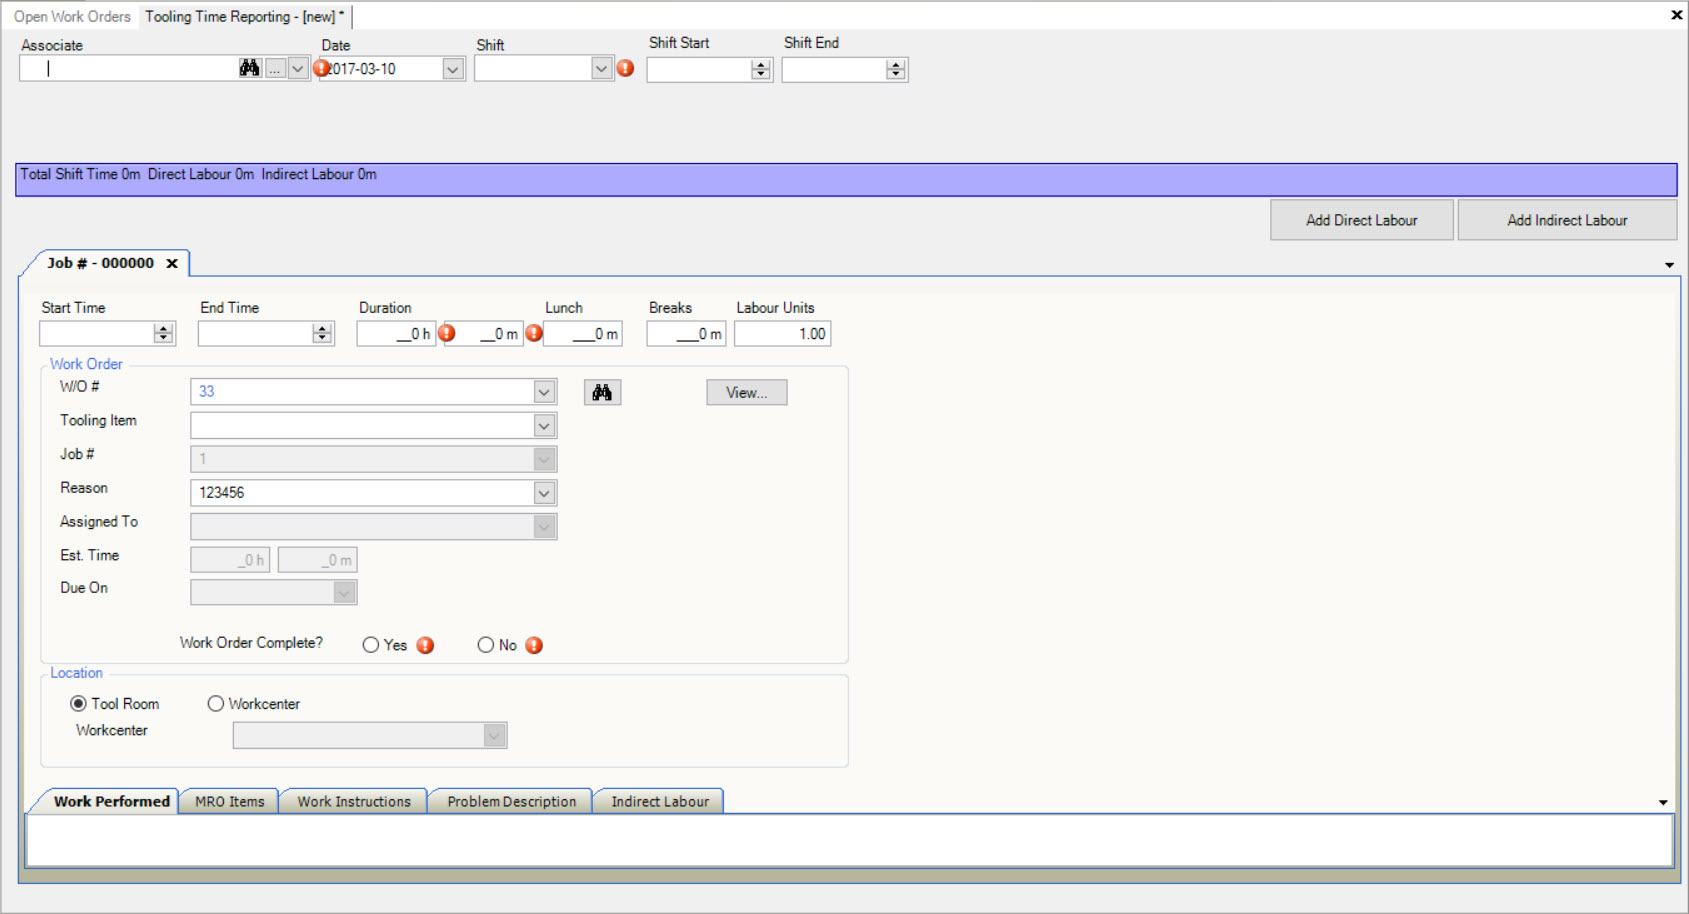Select the Tool Room location radio button
Screen dimensions: 1689x914
coord(78,704)
